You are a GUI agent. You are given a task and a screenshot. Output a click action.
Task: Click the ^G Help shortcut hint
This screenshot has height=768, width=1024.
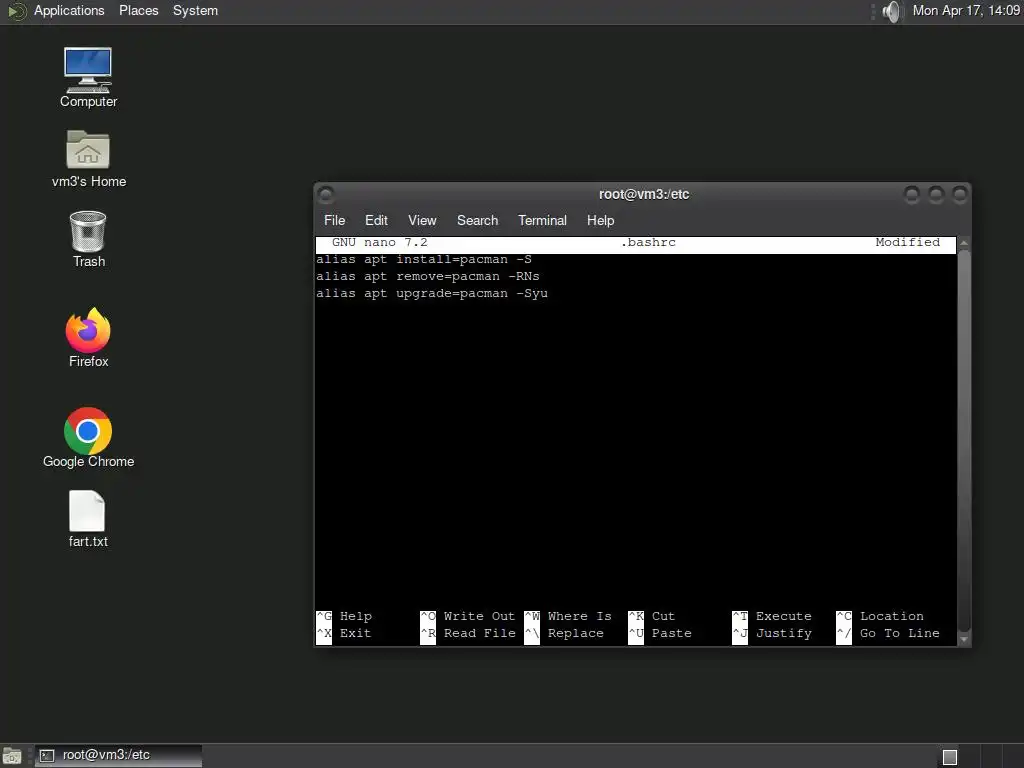pos(344,616)
